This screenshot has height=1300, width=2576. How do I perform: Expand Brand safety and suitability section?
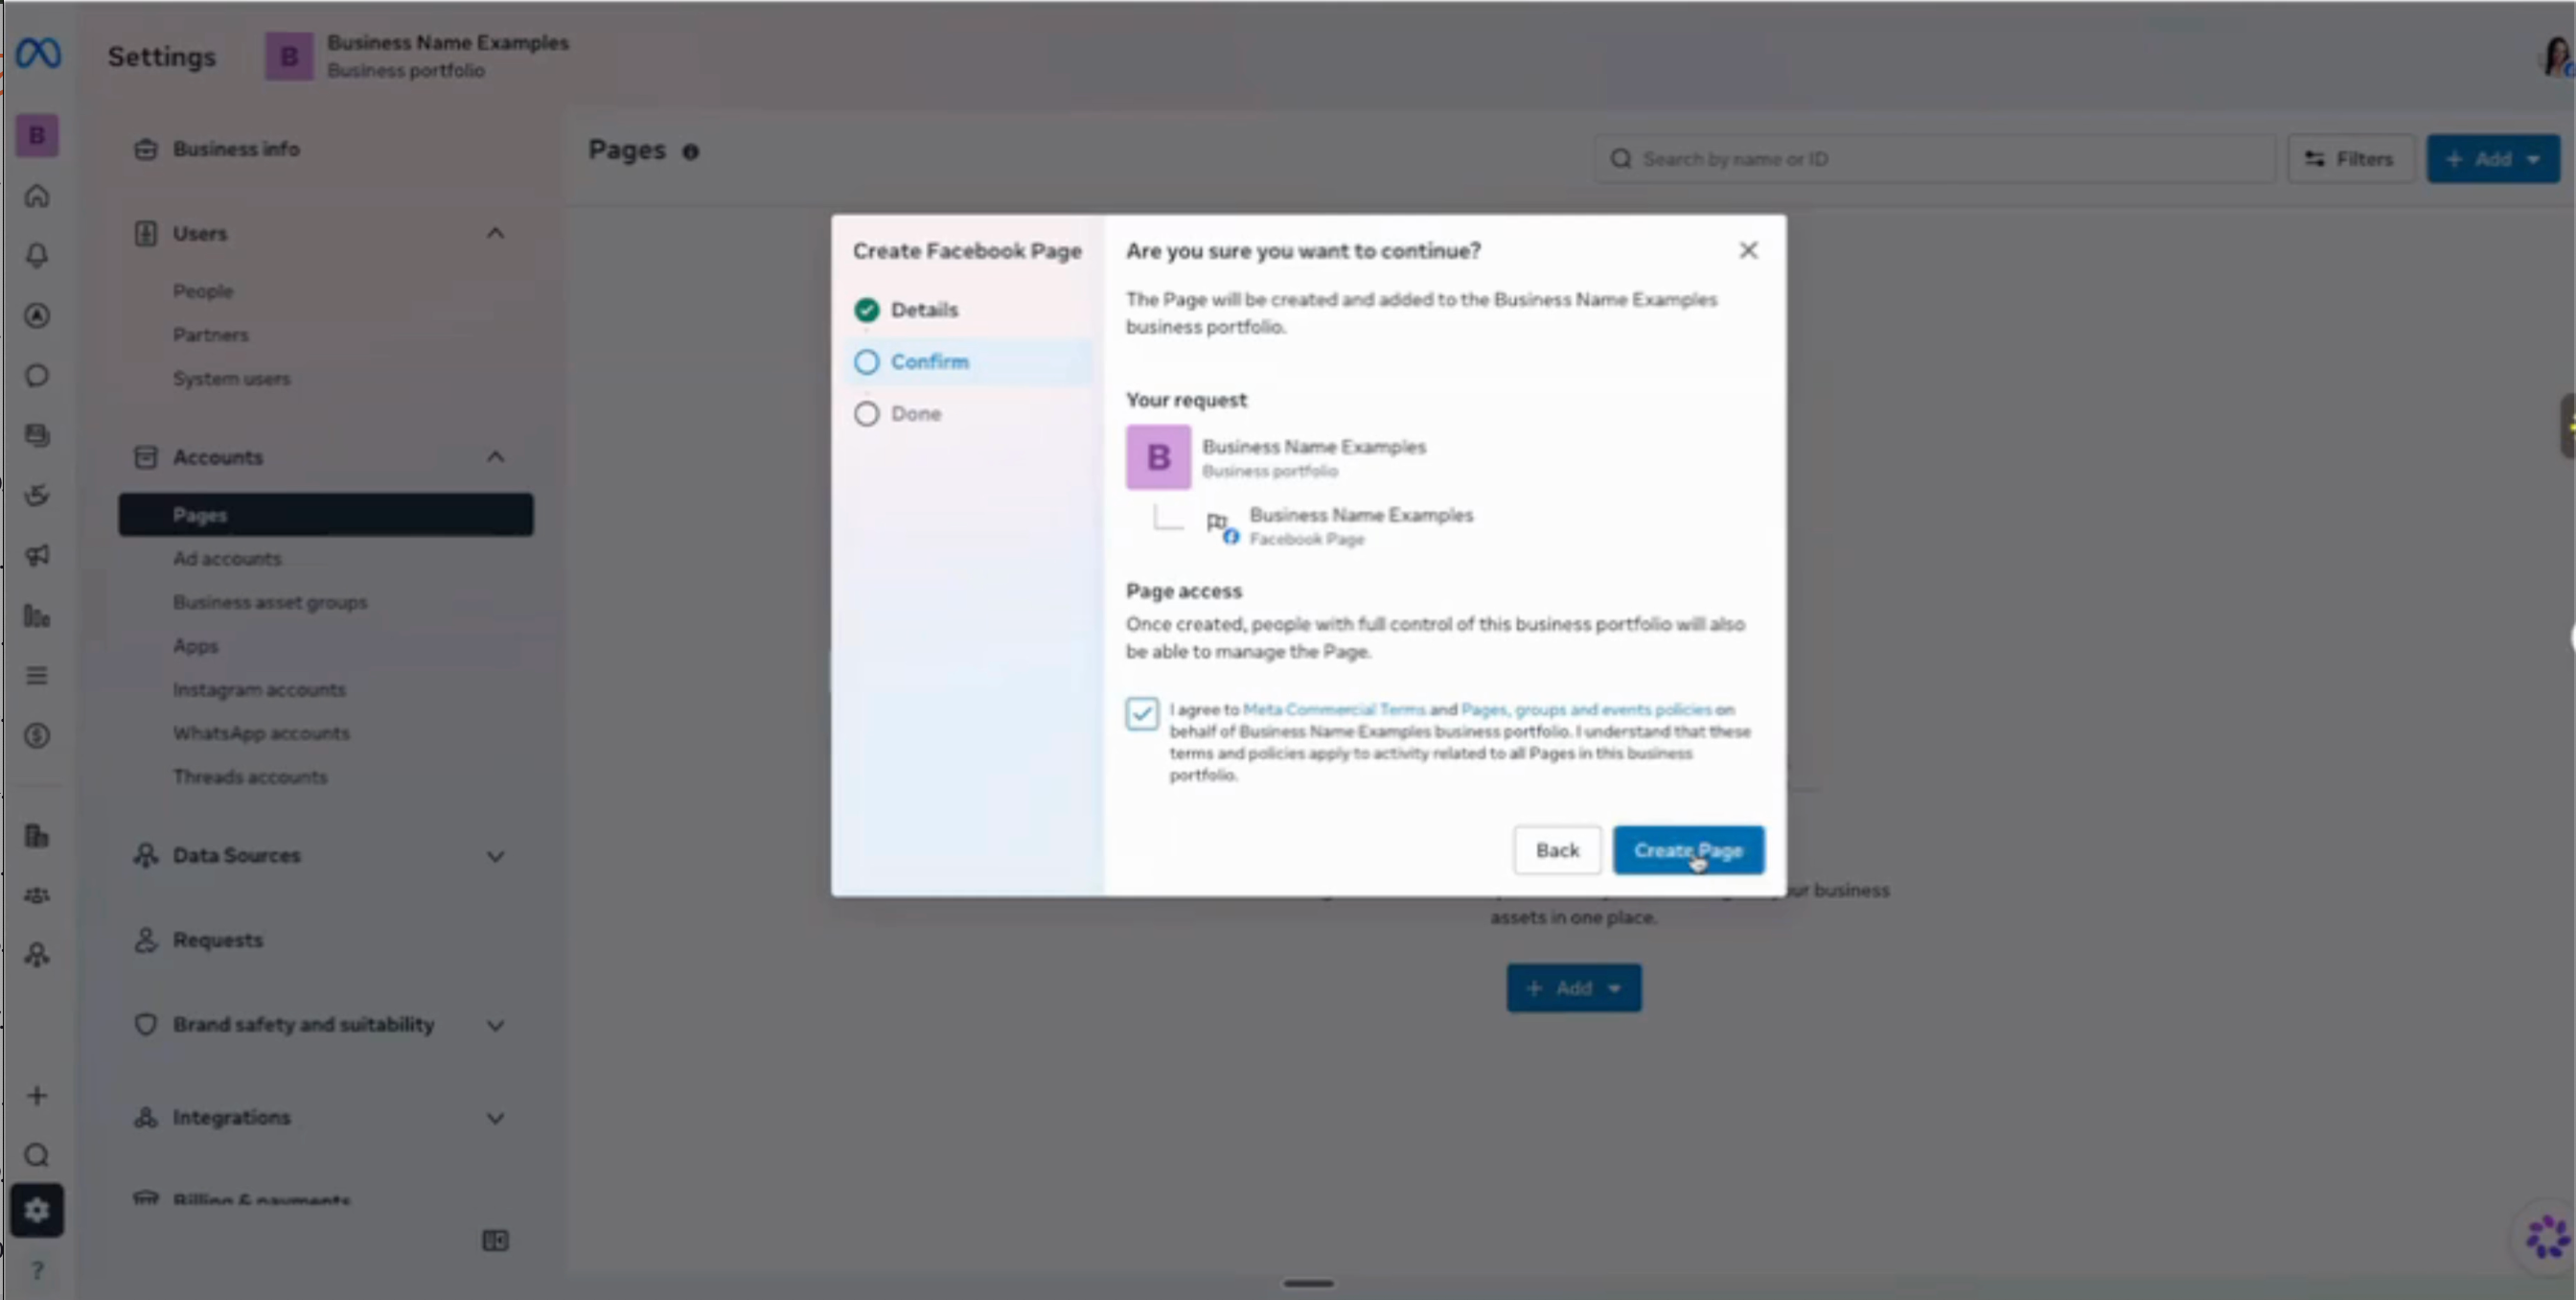click(495, 1025)
